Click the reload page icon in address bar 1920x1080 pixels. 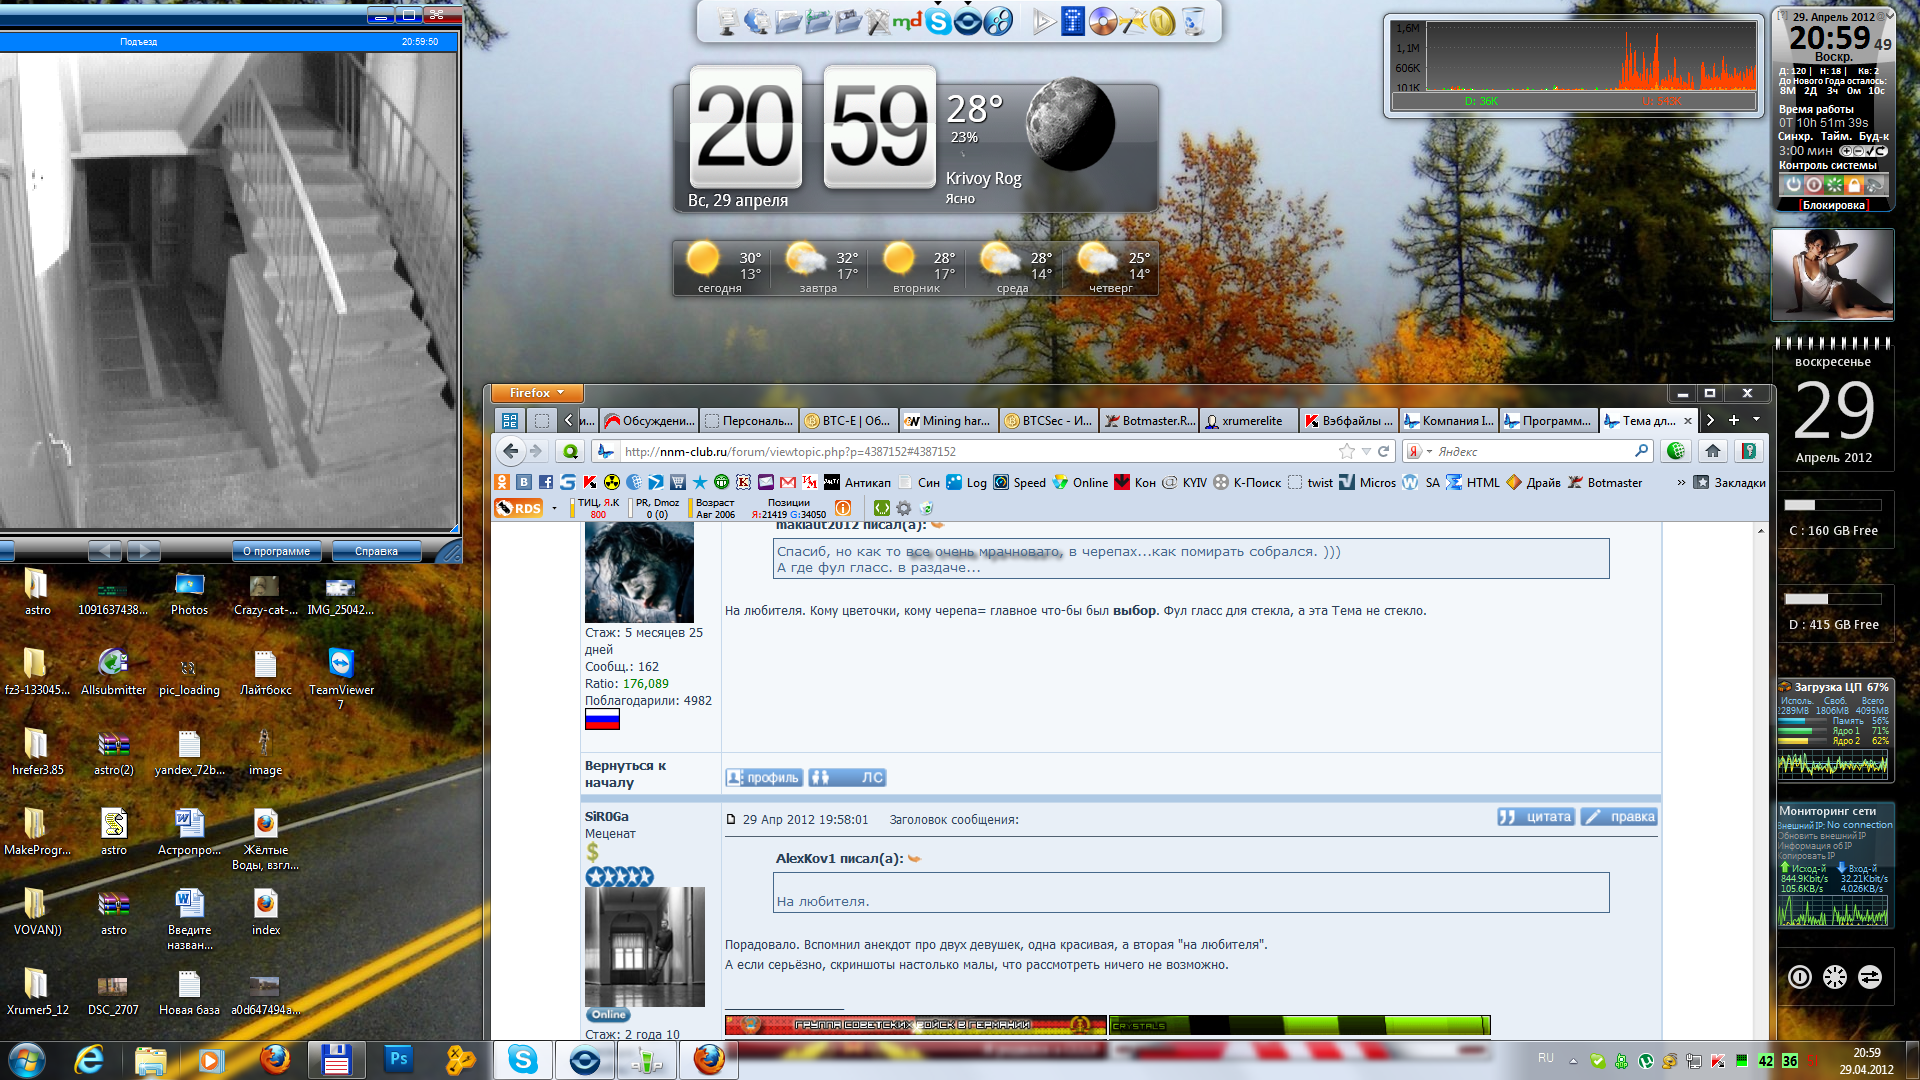[x=1384, y=451]
